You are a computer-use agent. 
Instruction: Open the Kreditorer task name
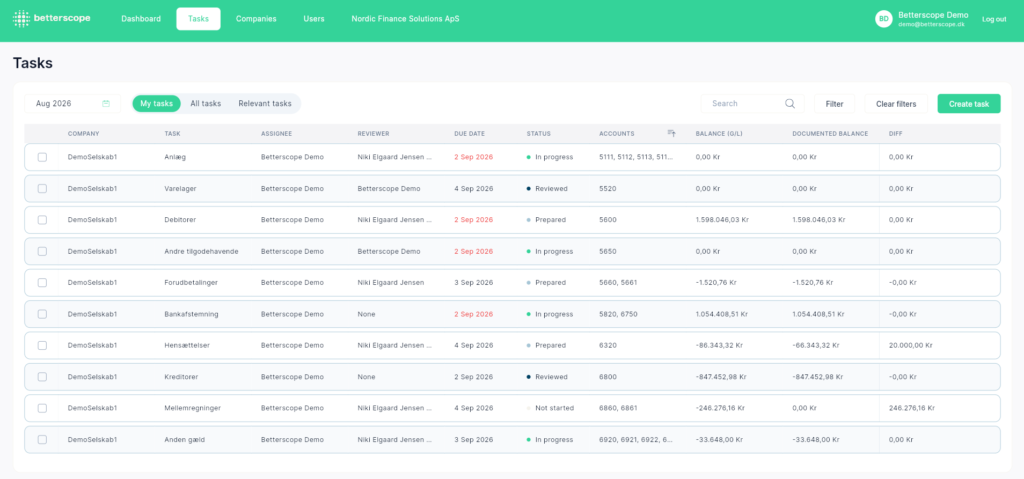181,376
